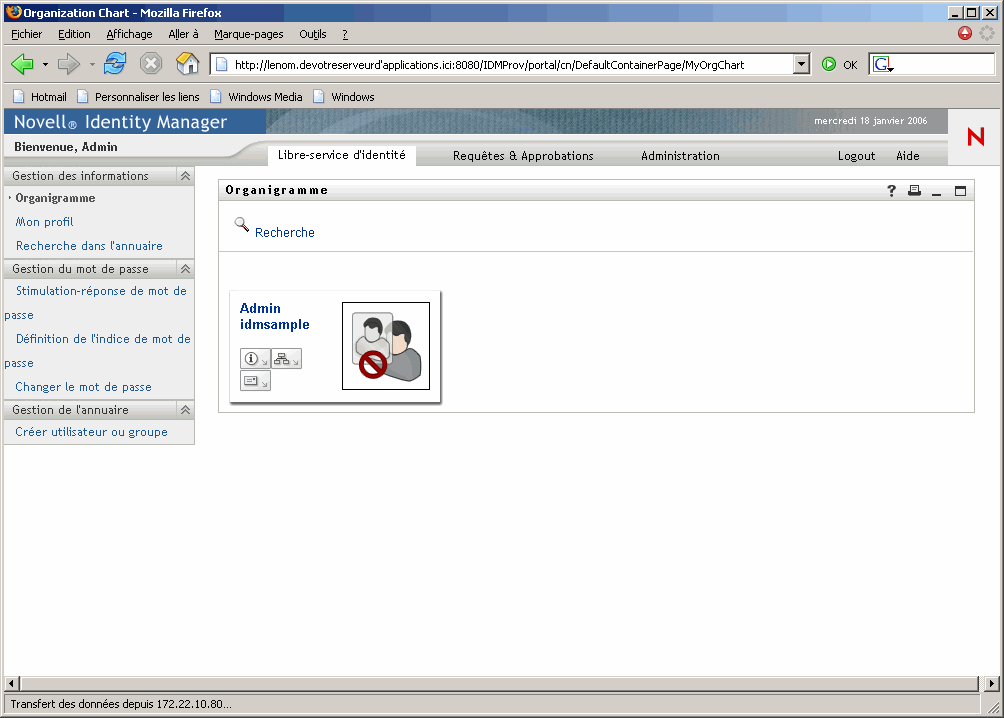Click the Stop loading icon
The image size is (1004, 718).
(x=150, y=63)
